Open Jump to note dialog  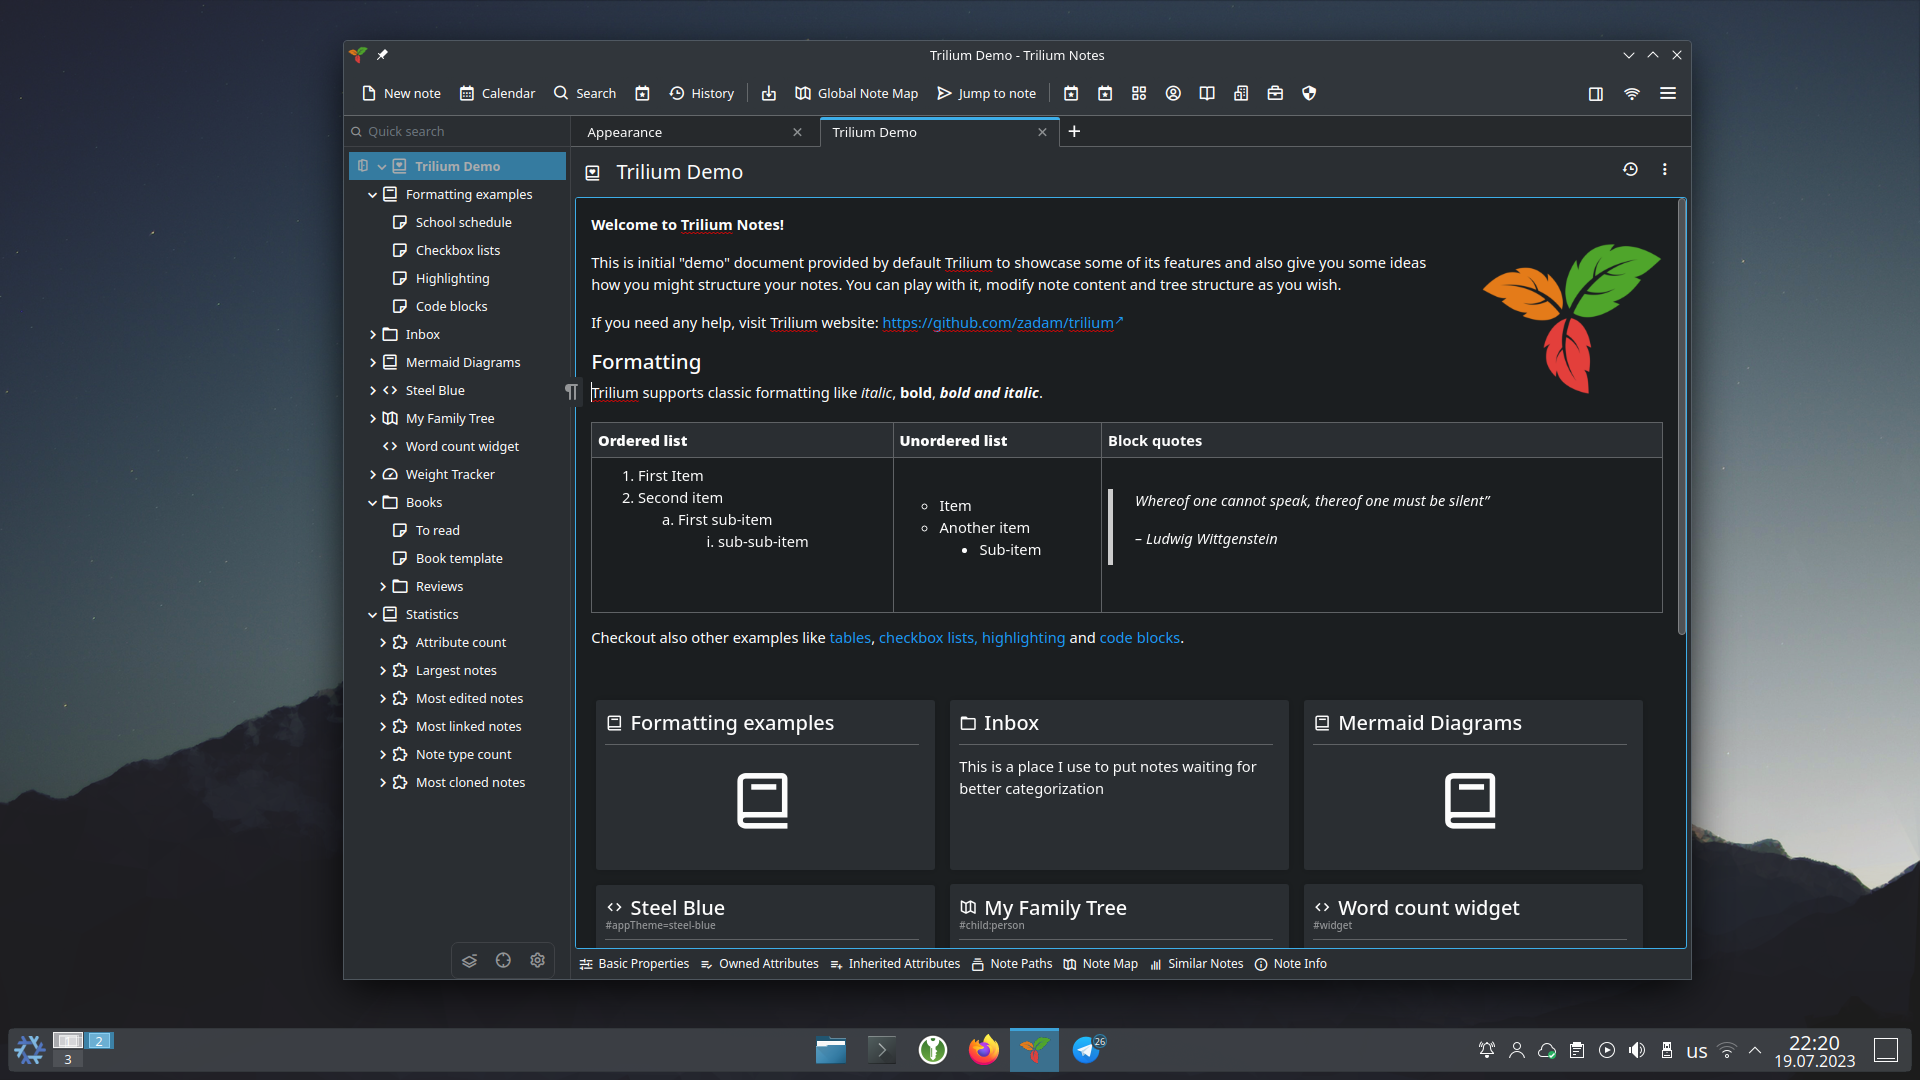point(986,93)
